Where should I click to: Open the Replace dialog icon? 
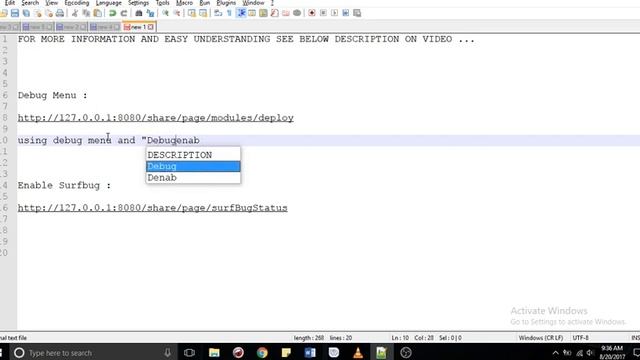click(x=150, y=13)
